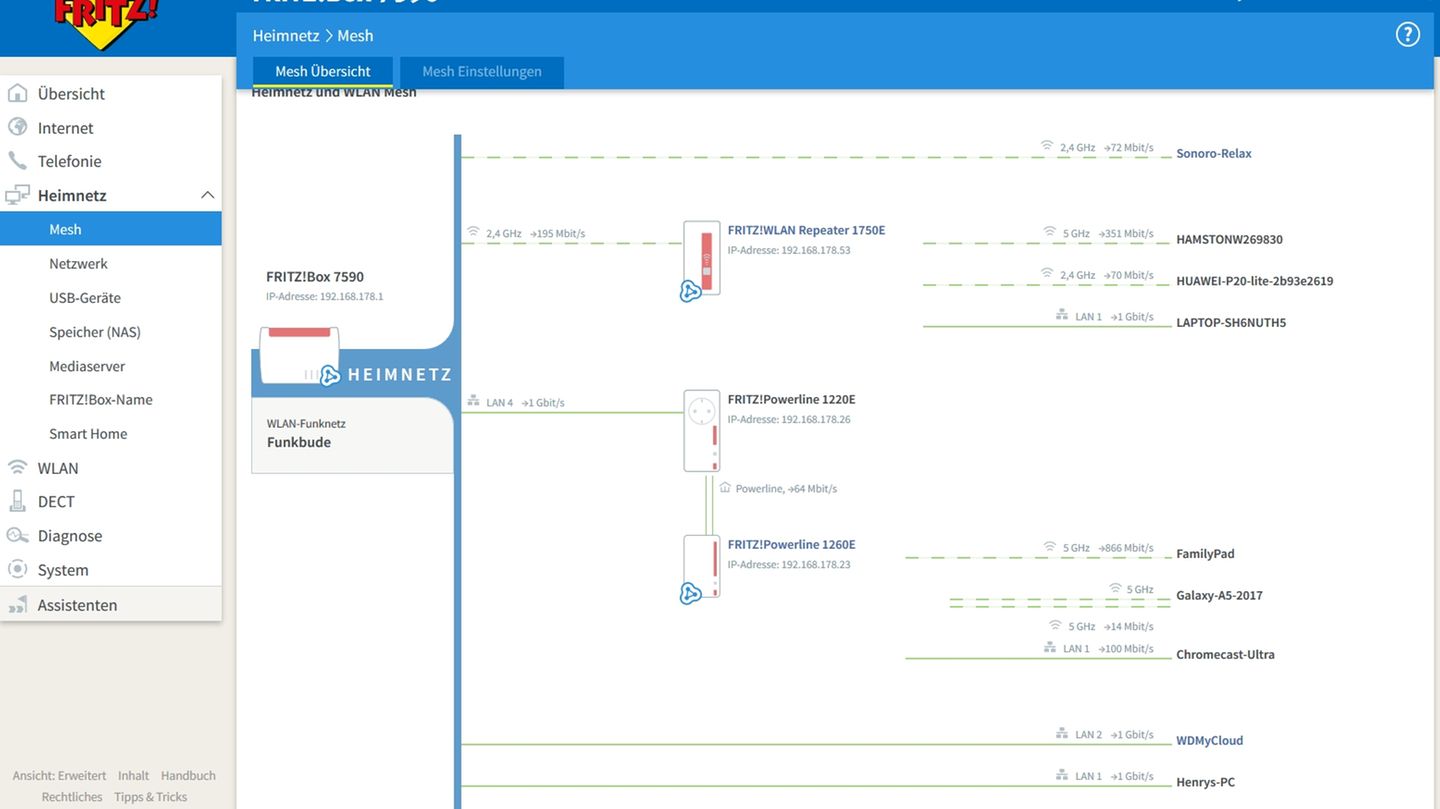Switch to the Mesh Einstellungen tab

[482, 72]
